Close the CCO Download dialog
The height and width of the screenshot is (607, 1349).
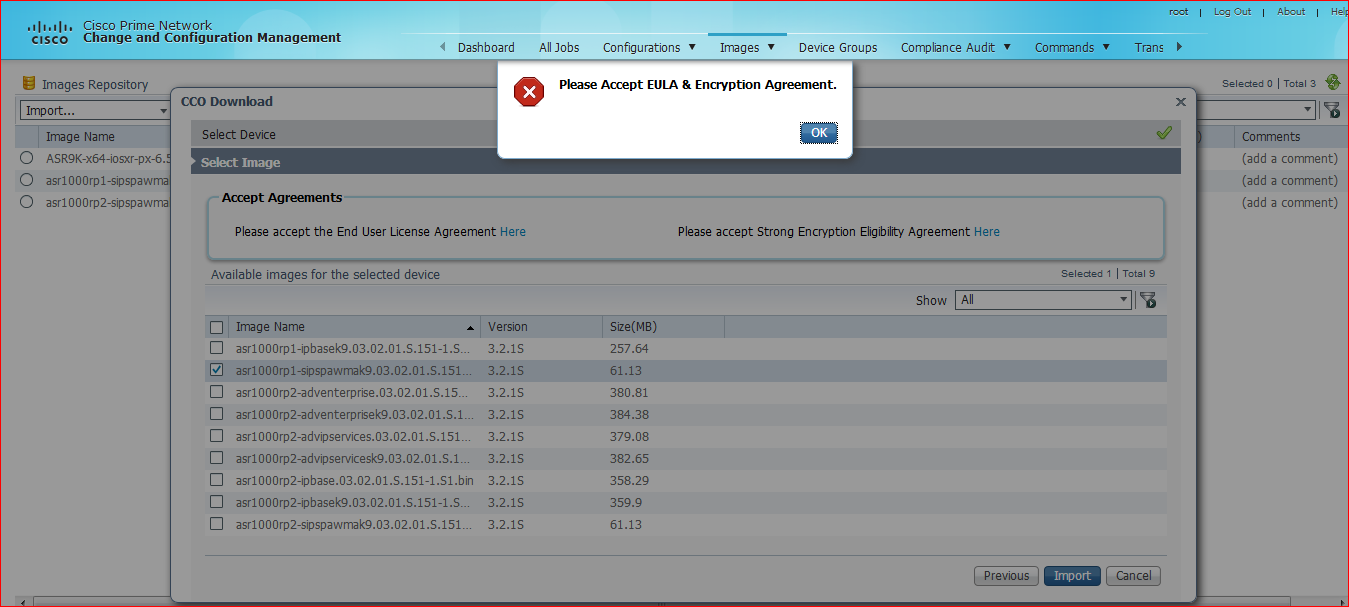(1181, 102)
